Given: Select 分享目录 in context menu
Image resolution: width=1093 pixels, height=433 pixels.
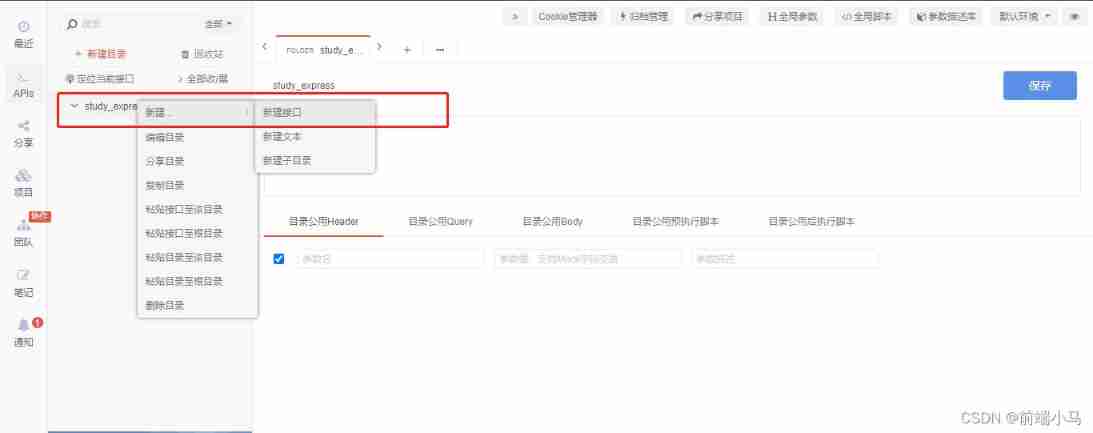Looking at the screenshot, I should click(x=197, y=161).
